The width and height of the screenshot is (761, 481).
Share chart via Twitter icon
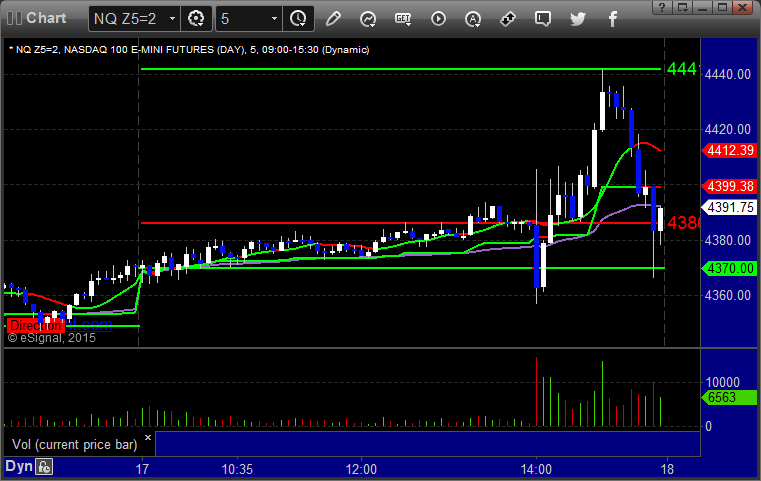point(578,19)
